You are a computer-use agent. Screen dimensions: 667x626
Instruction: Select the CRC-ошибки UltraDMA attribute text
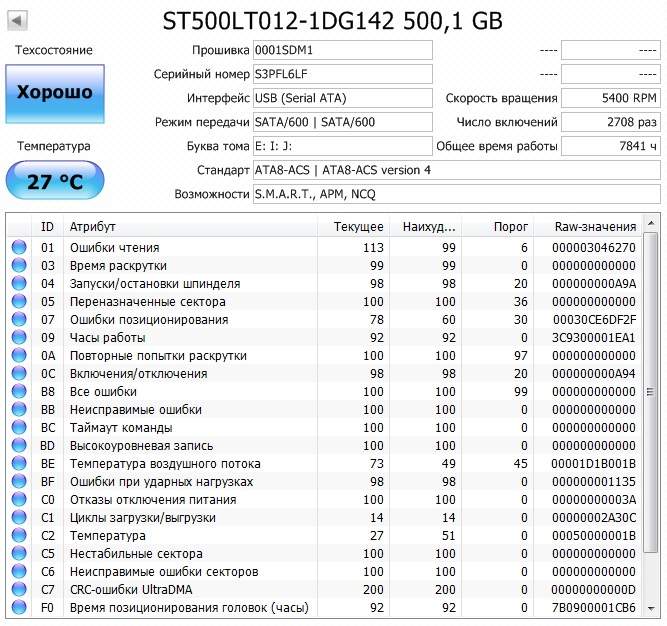click(x=131, y=589)
